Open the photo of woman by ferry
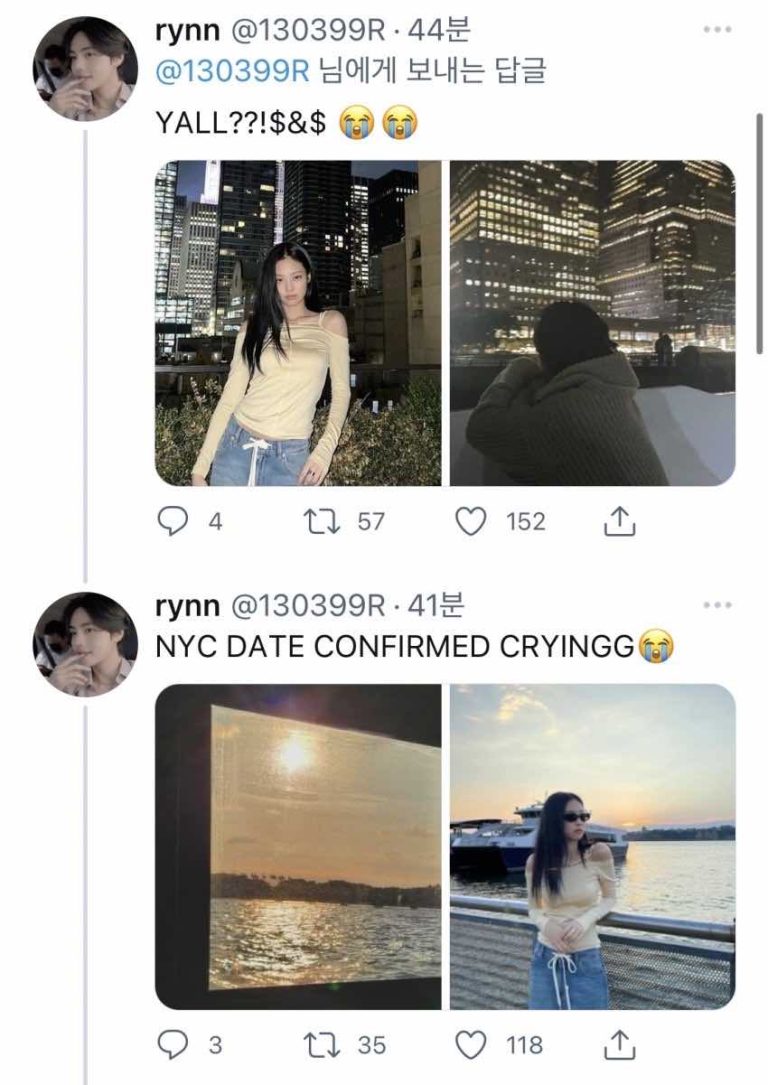Viewport: 768px width, 1085px height. 592,846
